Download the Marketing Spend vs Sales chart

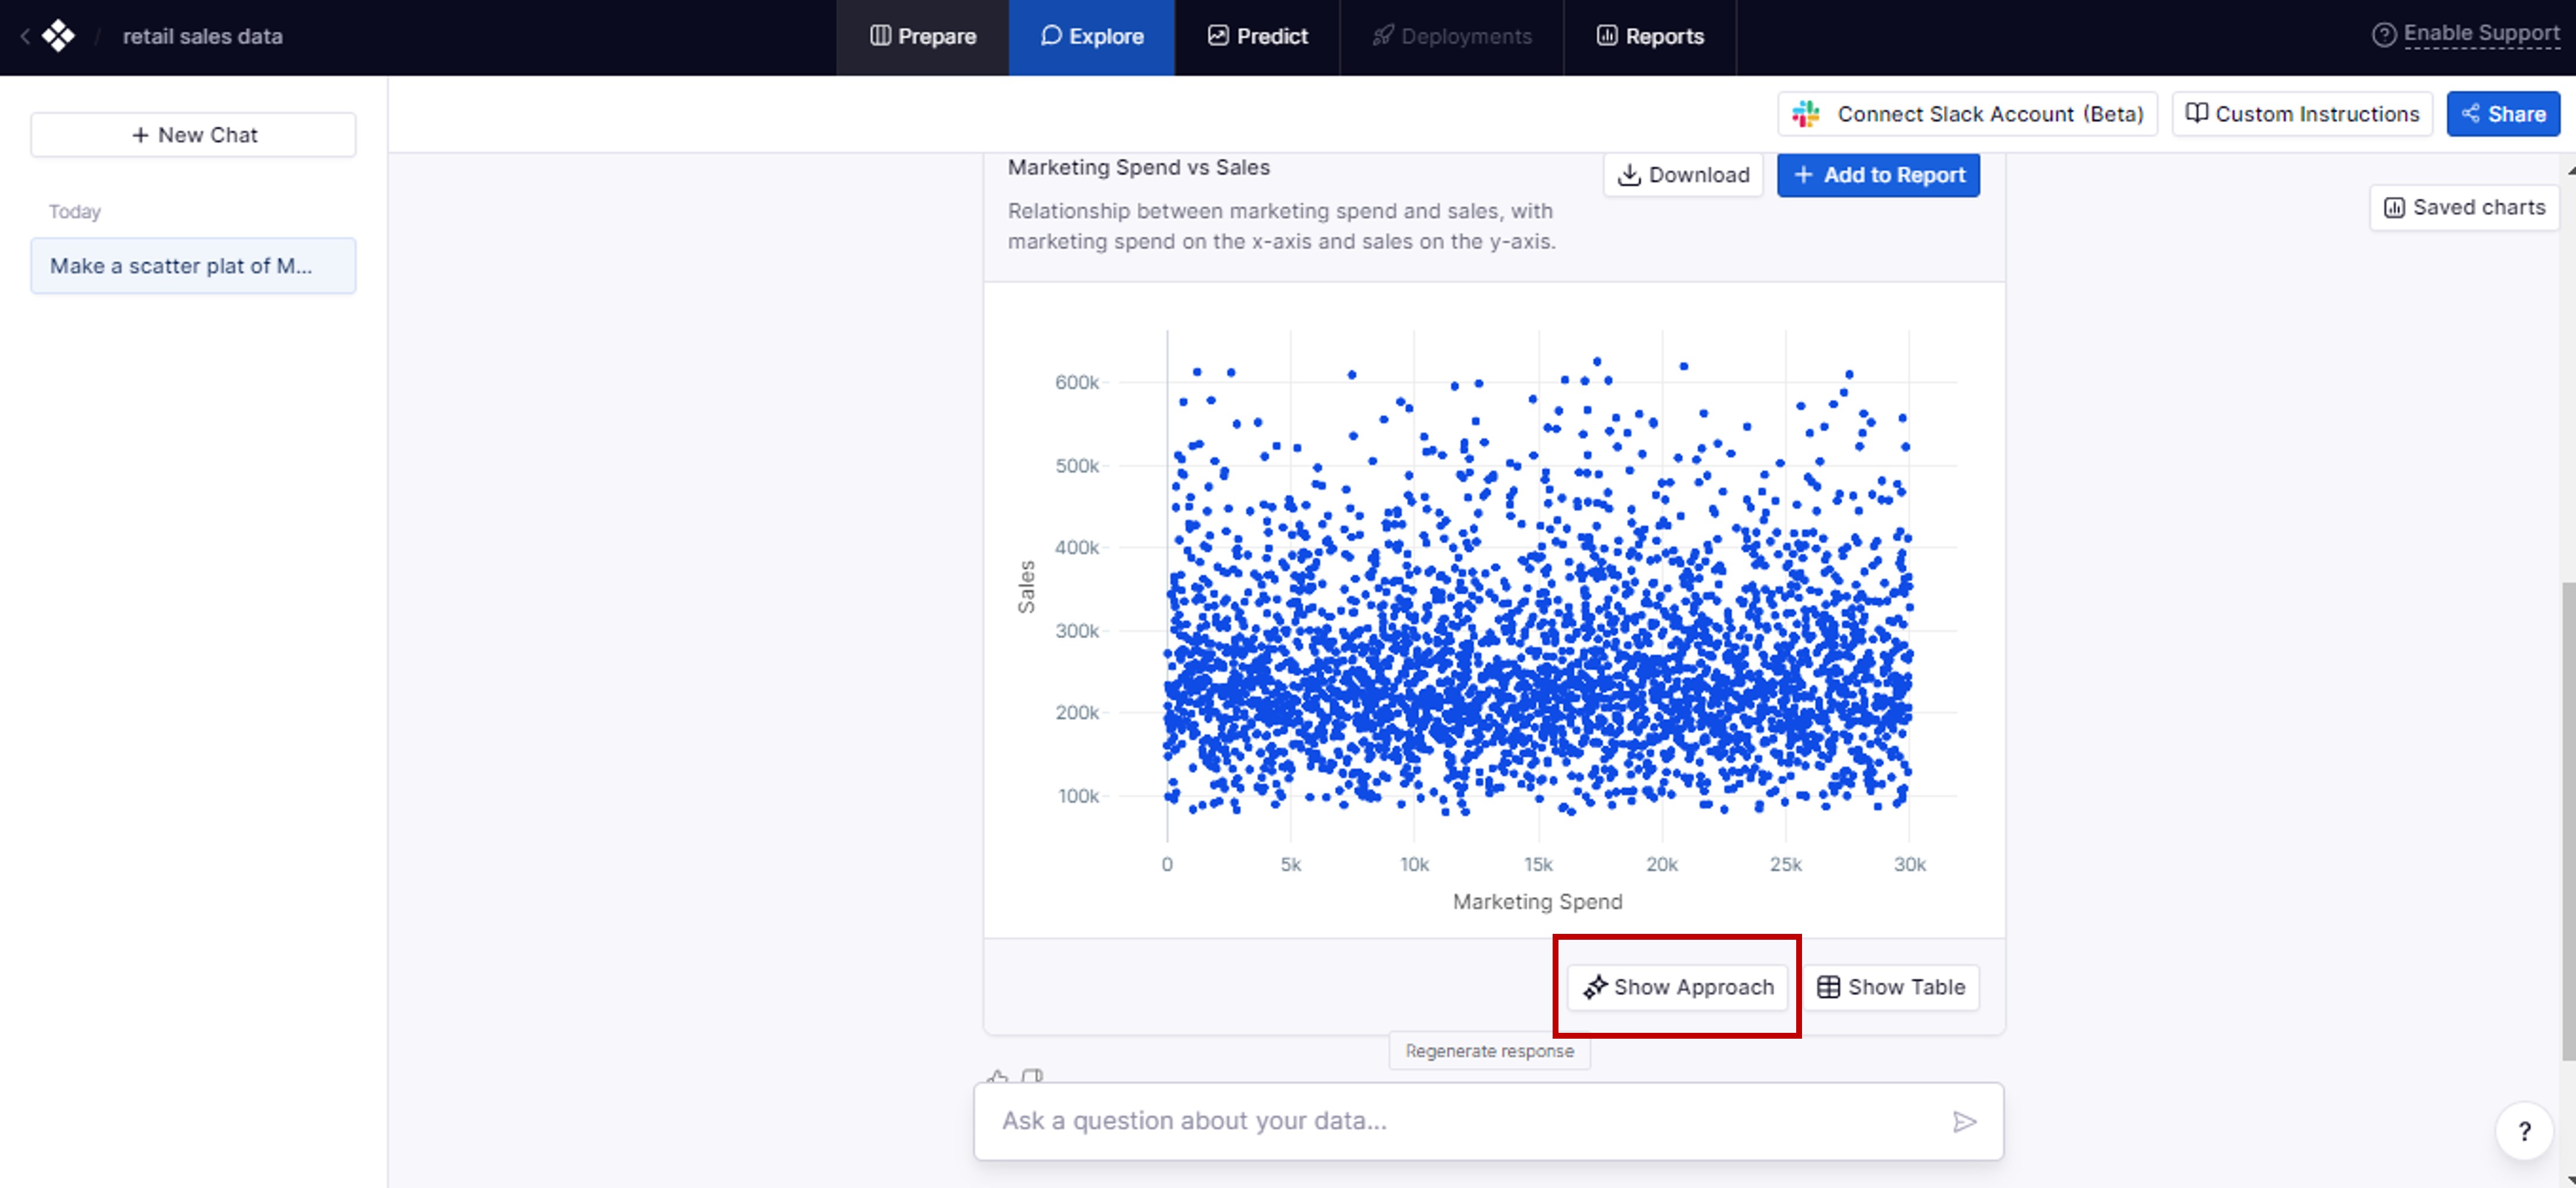tap(1683, 175)
